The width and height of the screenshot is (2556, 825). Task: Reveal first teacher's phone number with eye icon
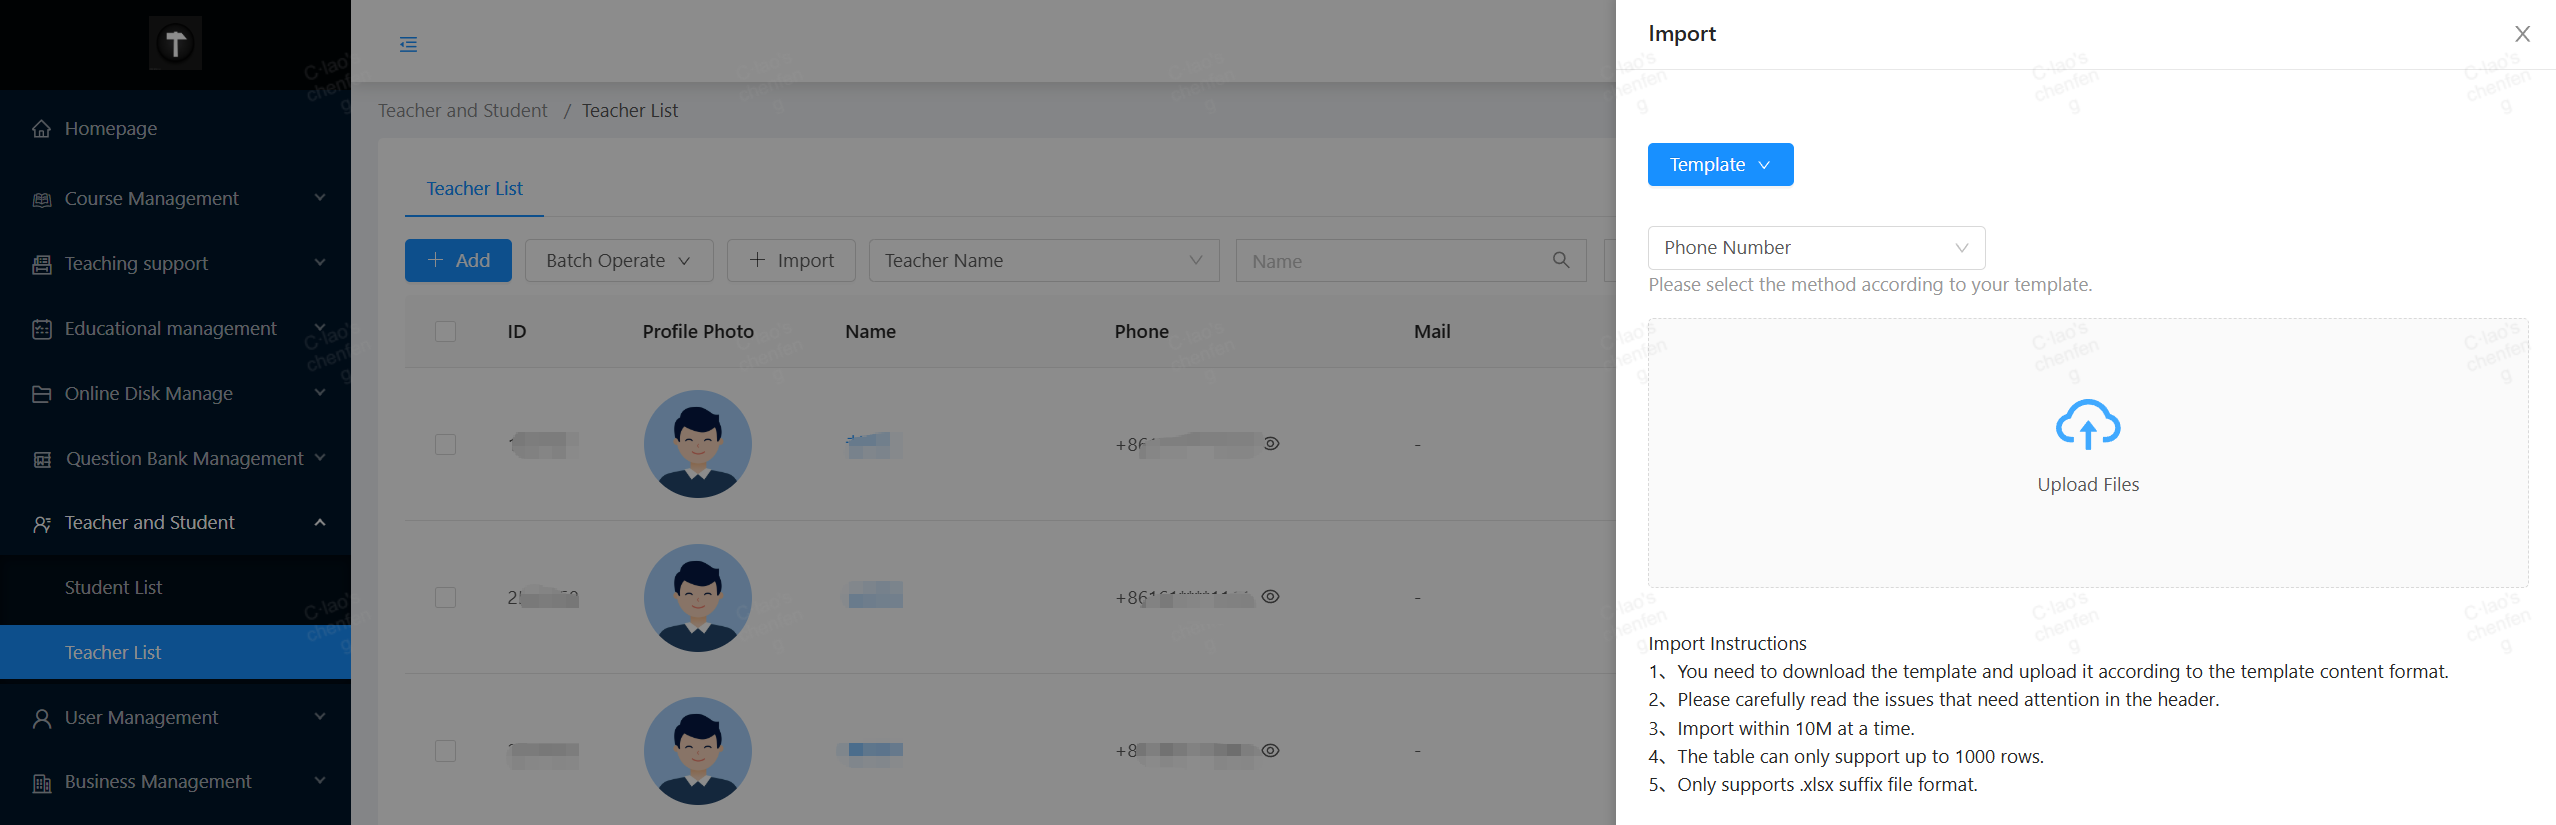(1271, 443)
